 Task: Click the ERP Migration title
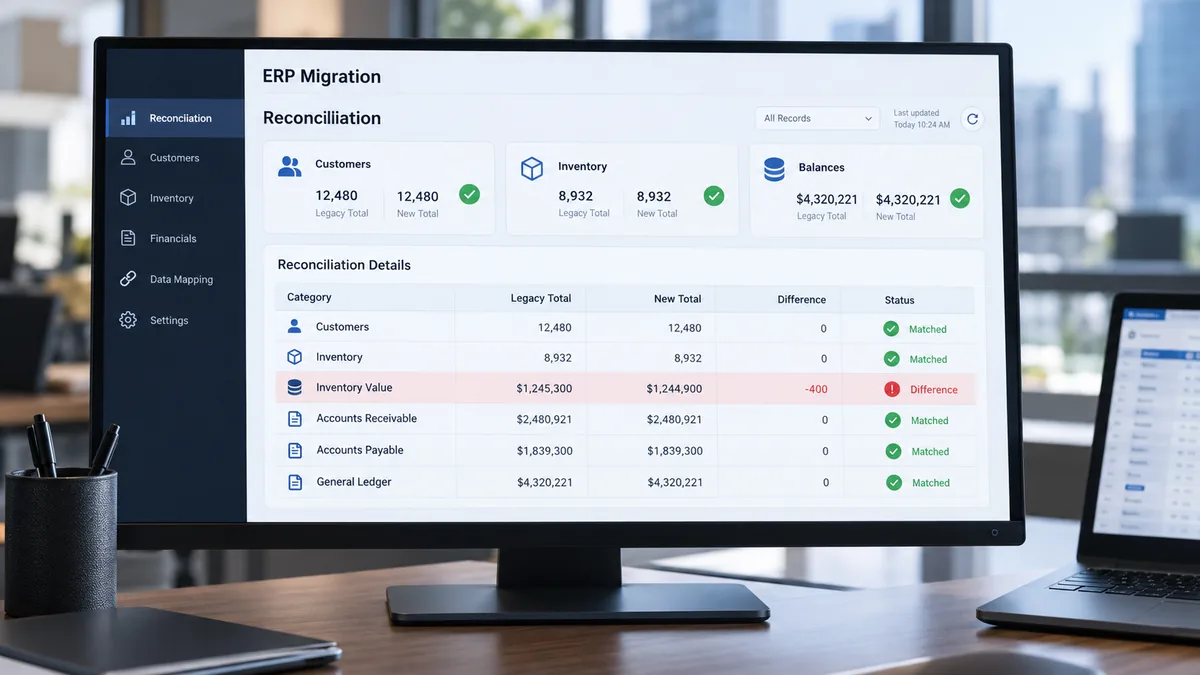(x=321, y=76)
